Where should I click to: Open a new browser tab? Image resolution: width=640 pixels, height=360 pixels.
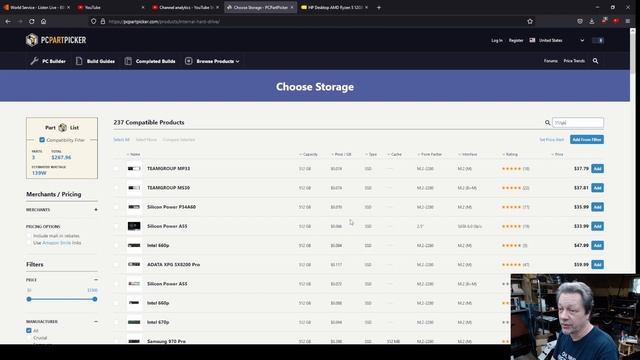pyautogui.click(x=379, y=7)
